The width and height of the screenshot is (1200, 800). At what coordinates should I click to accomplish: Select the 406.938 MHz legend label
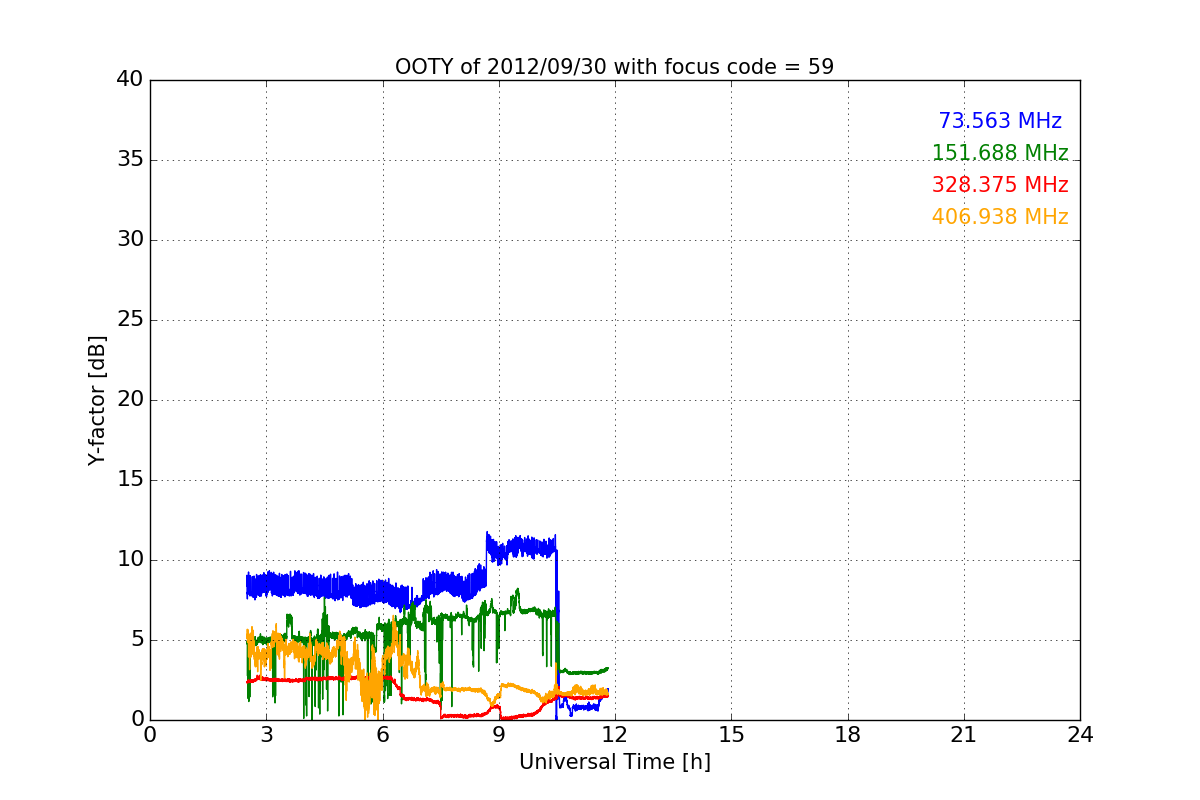pos(1000,217)
